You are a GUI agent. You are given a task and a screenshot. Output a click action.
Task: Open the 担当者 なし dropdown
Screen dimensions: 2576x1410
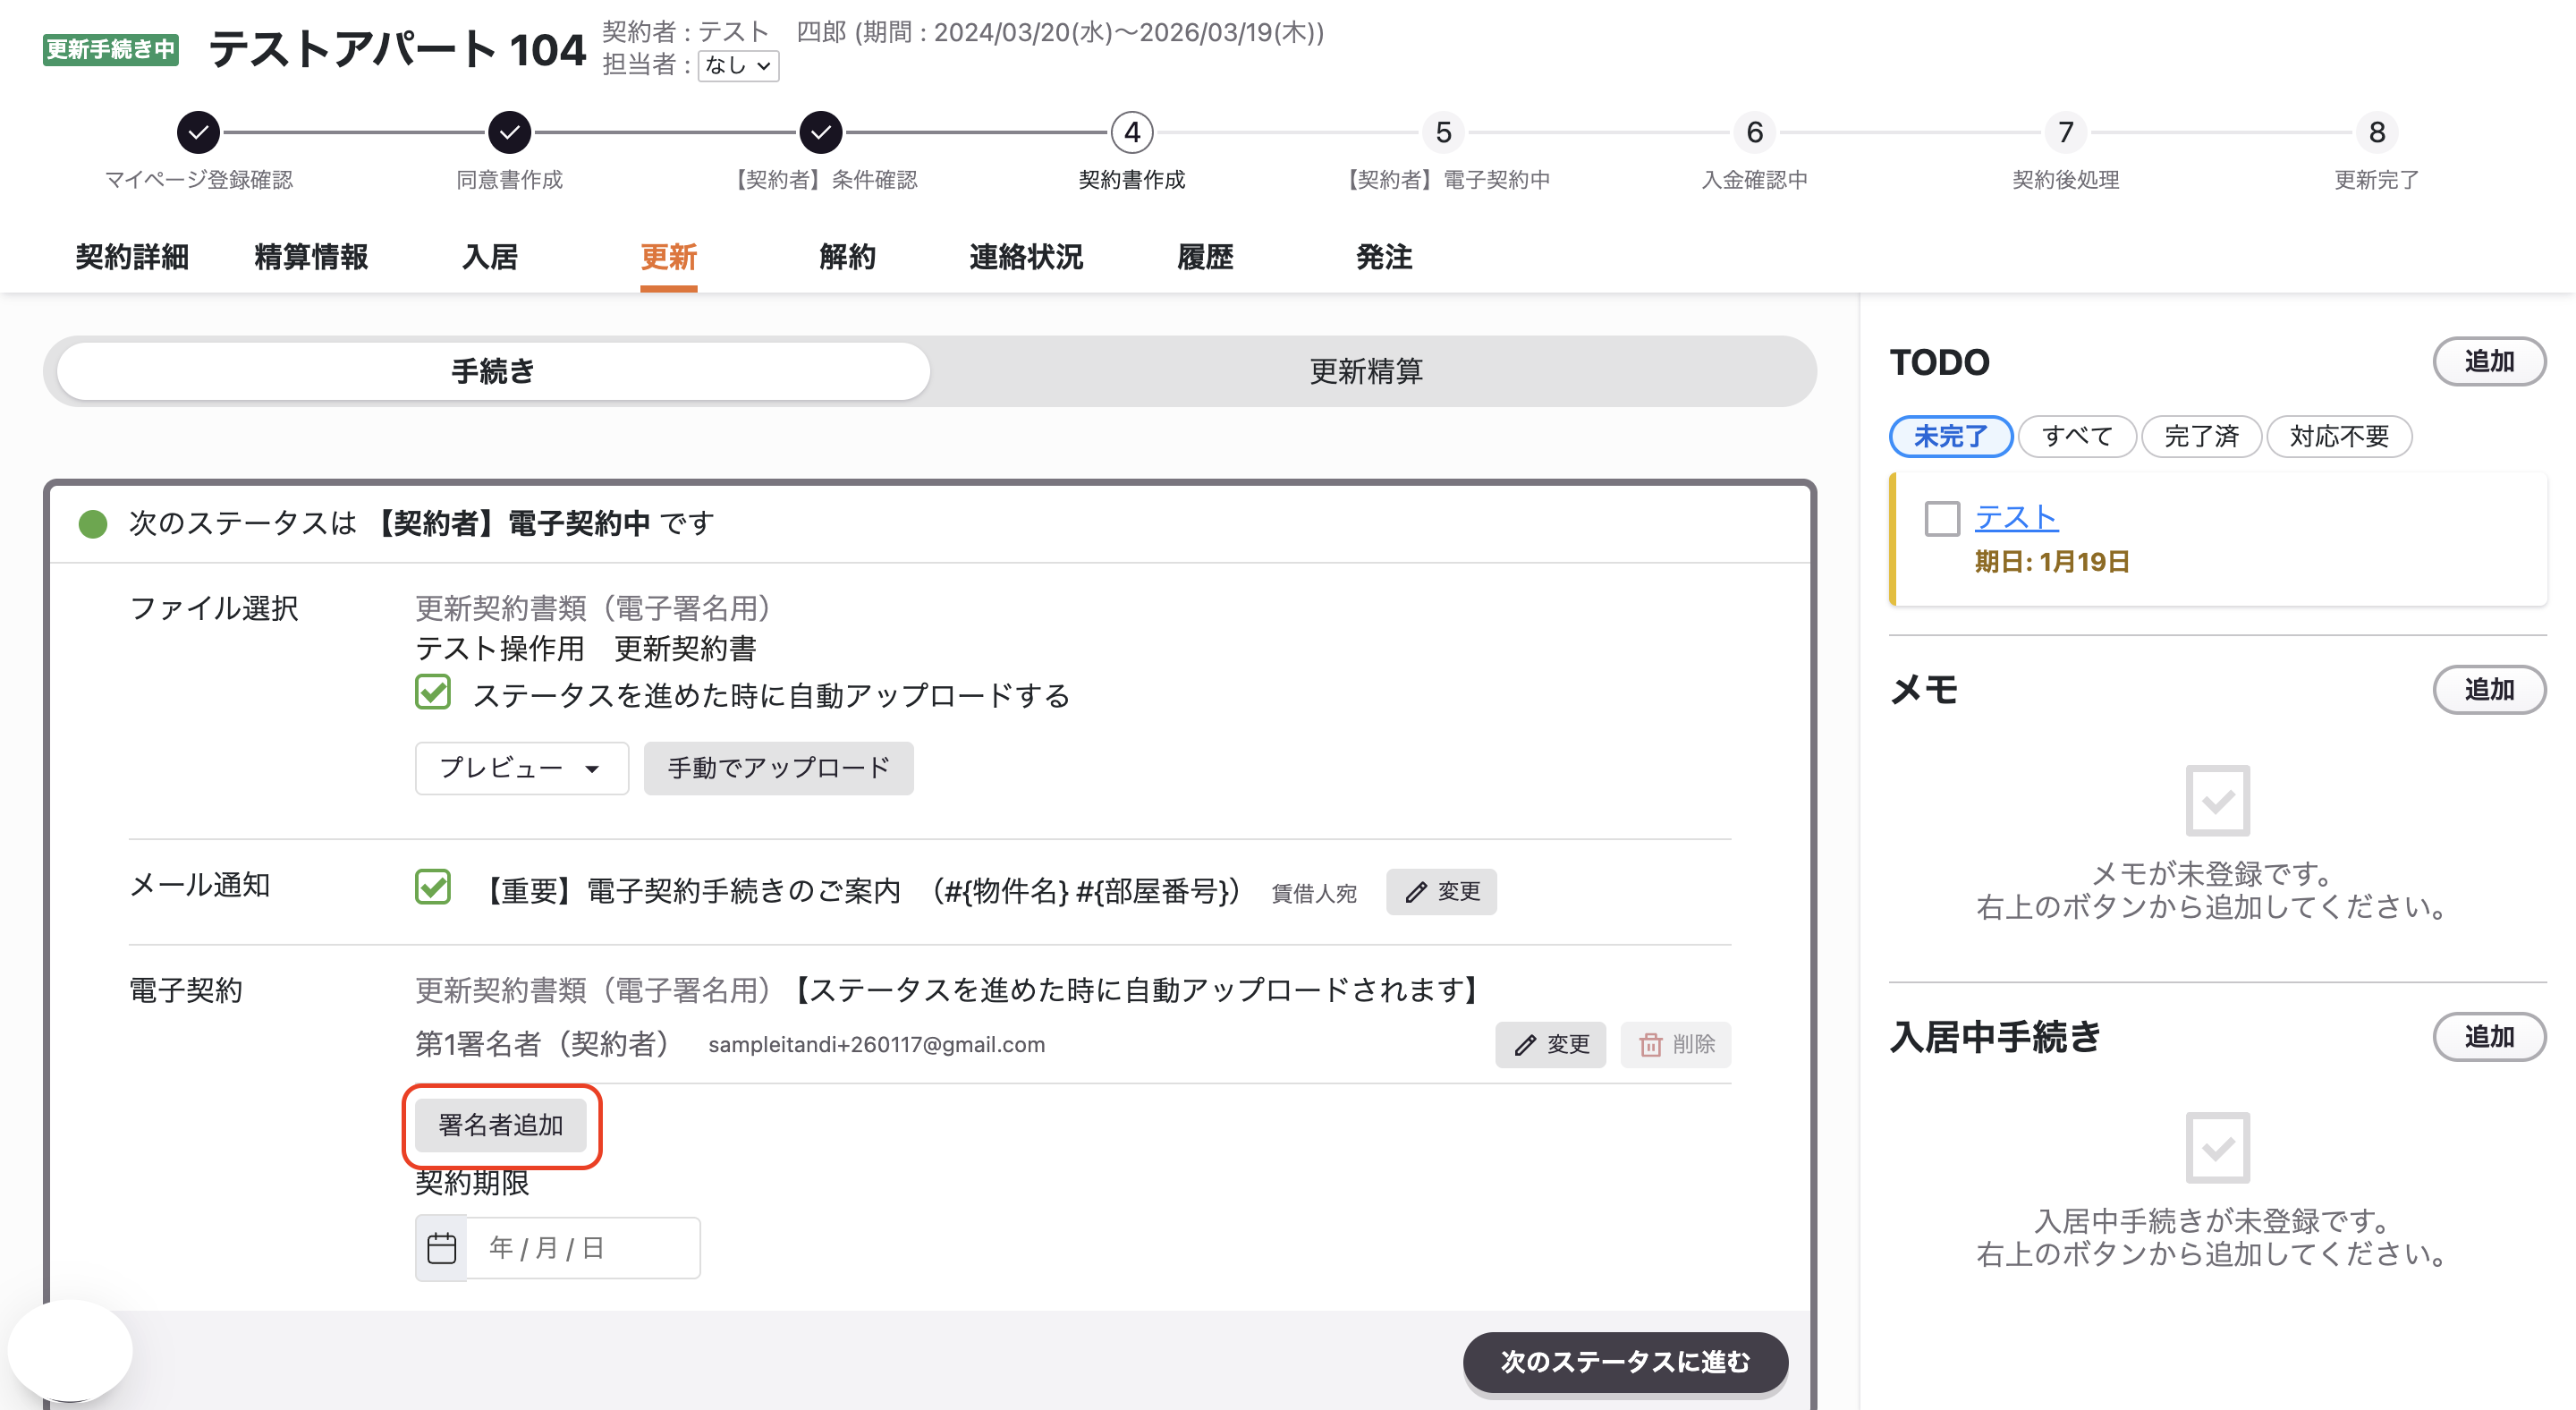738,65
